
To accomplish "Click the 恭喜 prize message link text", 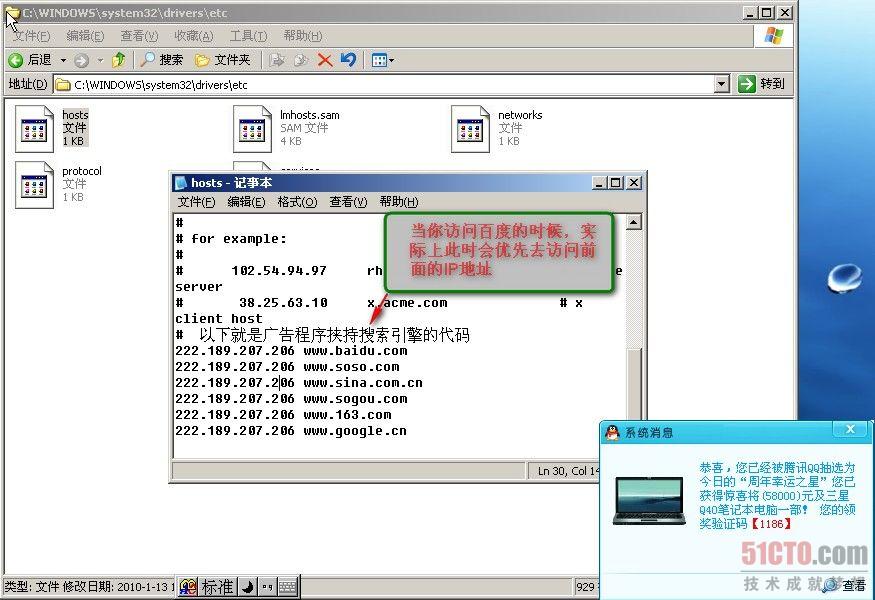I will [x=777, y=496].
